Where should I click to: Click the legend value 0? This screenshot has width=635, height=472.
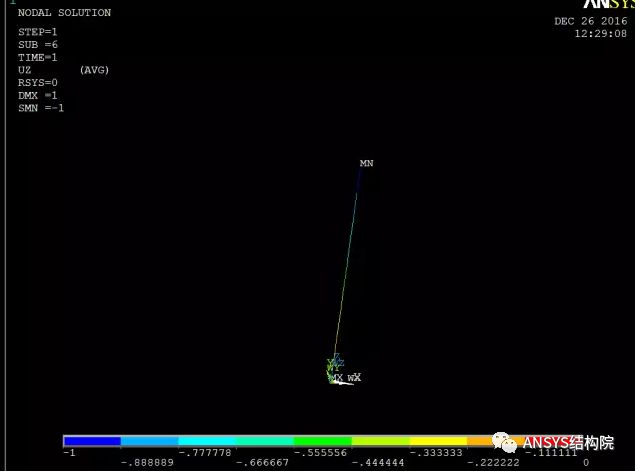[x=586, y=462]
